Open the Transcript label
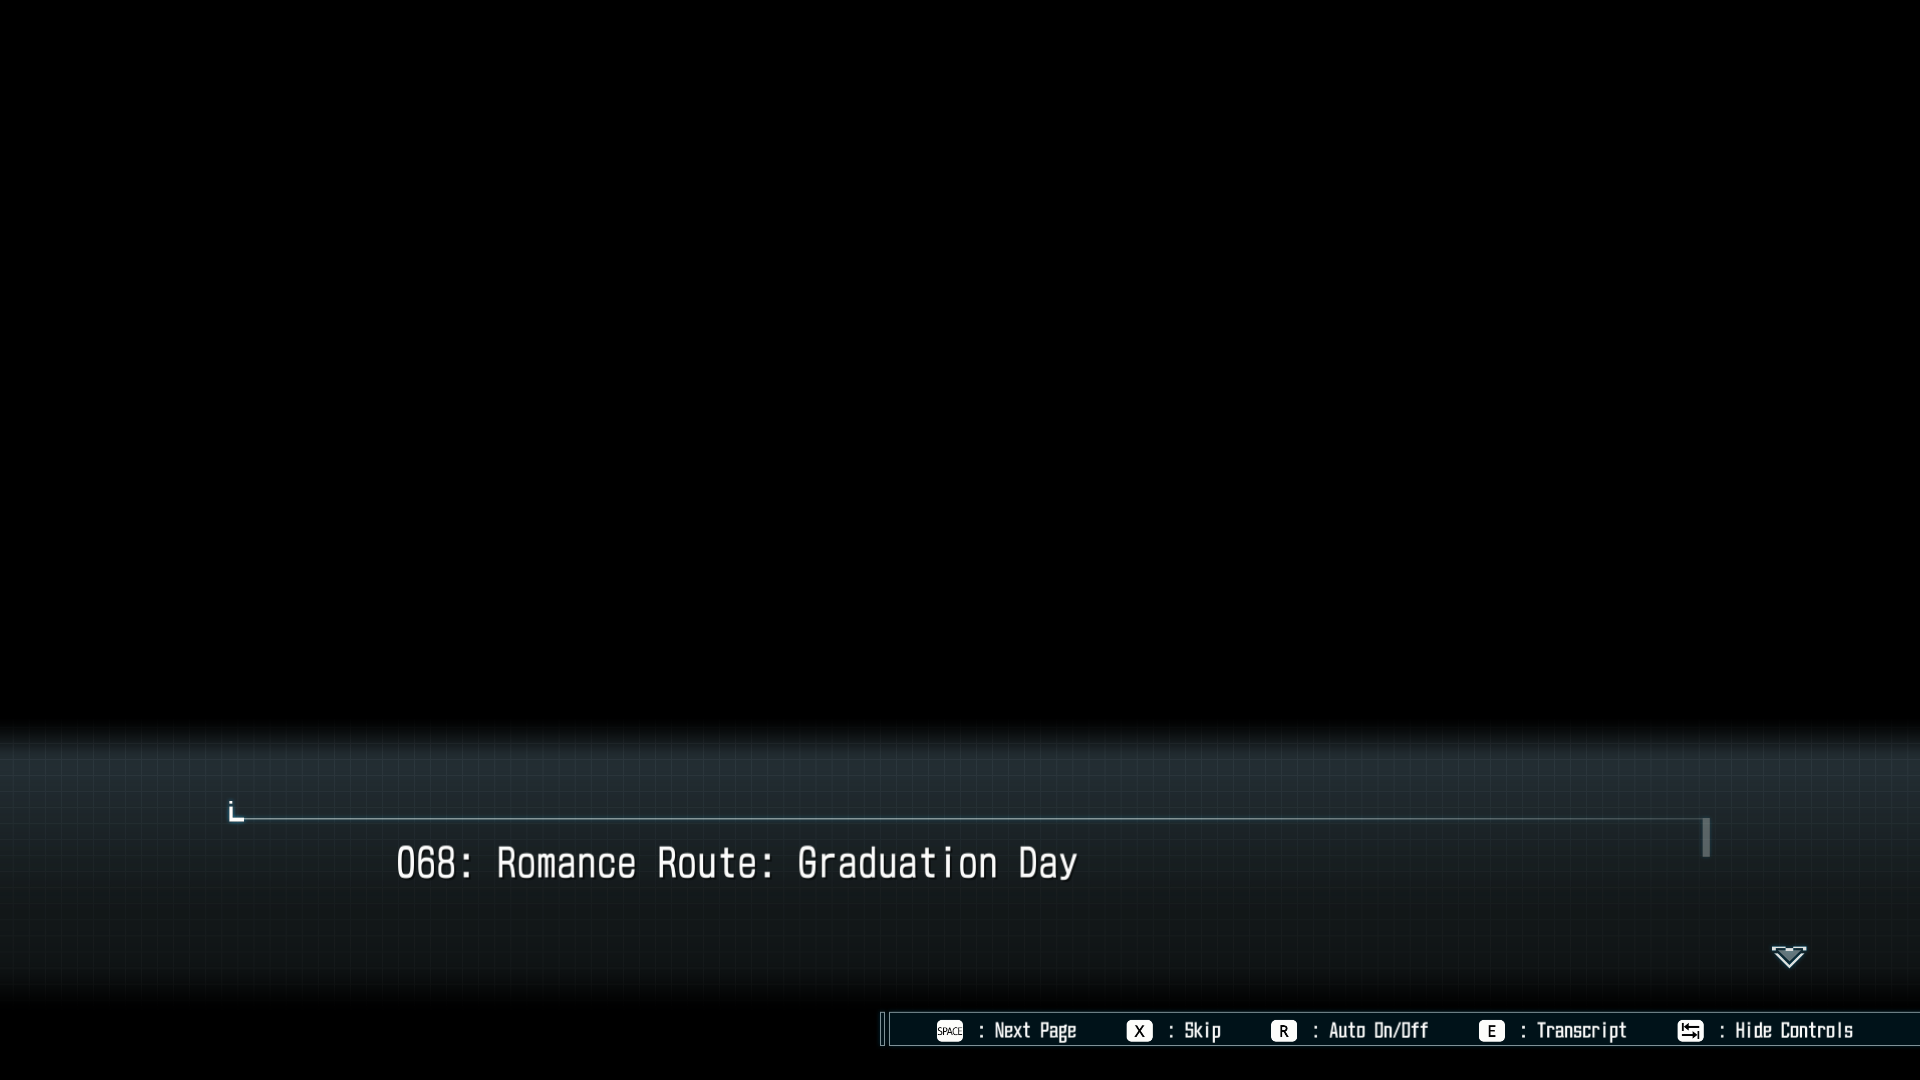This screenshot has width=1920, height=1080. click(x=1581, y=1031)
